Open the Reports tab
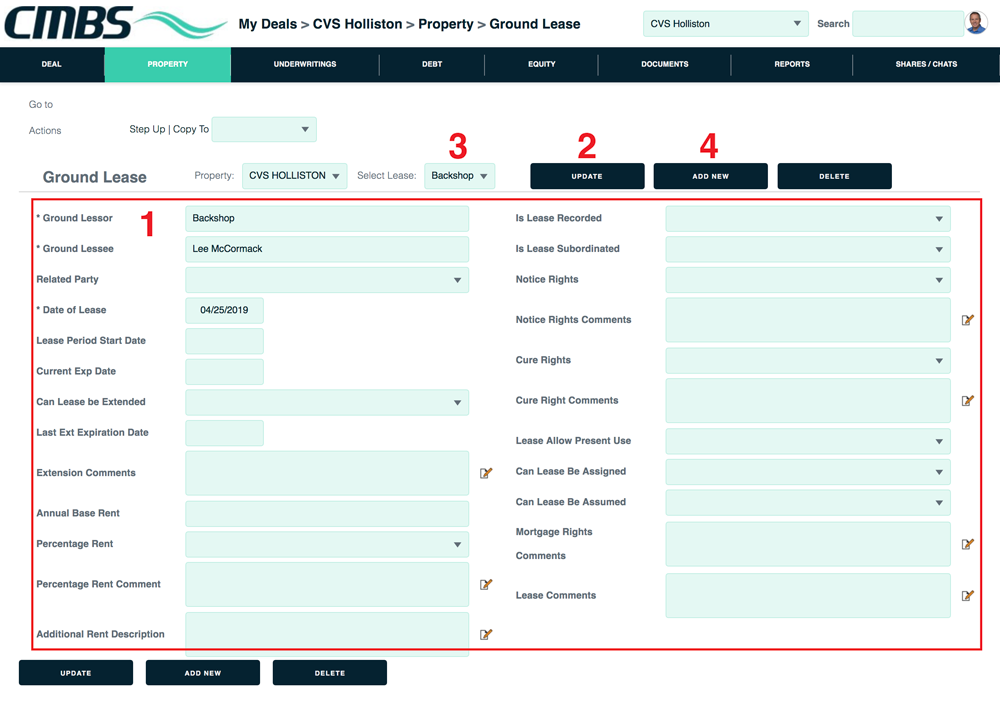 (791, 64)
